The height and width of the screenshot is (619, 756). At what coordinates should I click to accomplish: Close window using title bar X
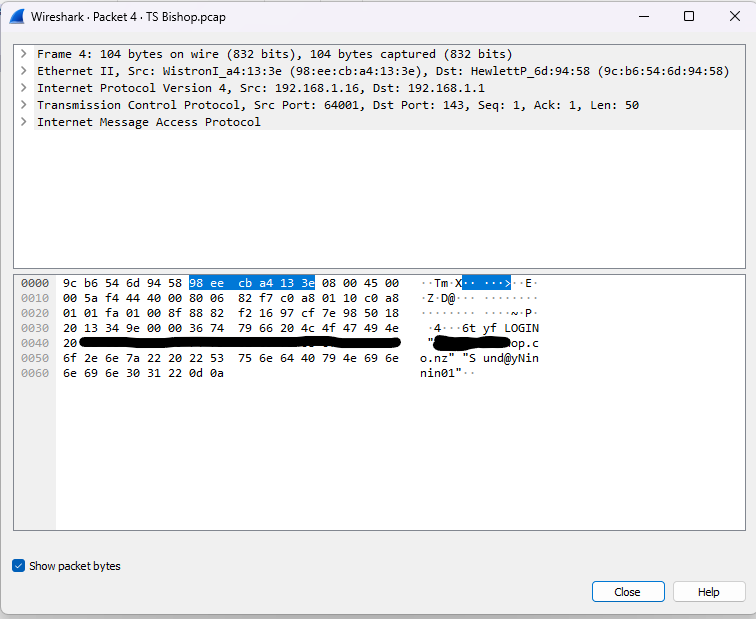[x=733, y=16]
